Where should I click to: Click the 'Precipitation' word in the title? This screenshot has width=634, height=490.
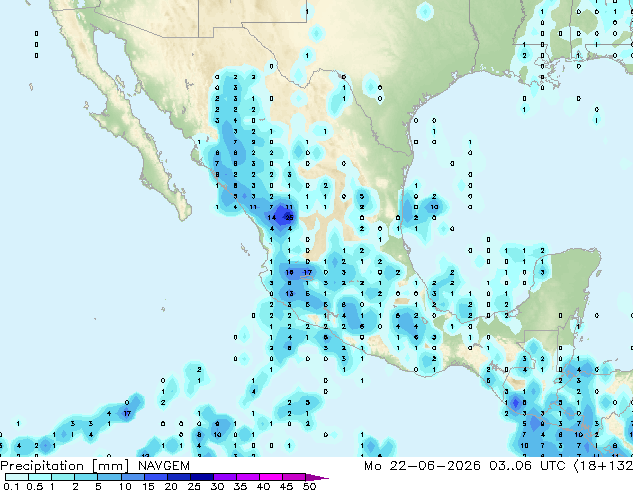click(42, 466)
